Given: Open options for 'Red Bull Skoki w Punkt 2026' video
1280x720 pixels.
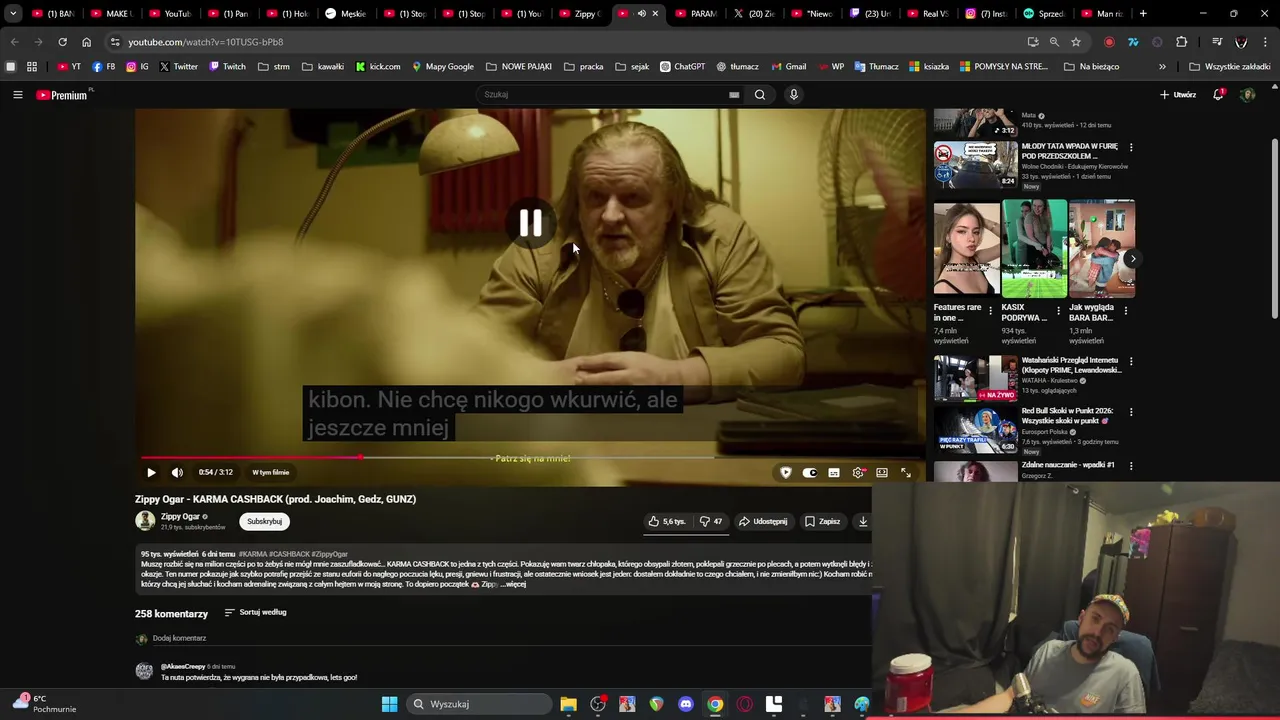Looking at the screenshot, I should click(x=1131, y=411).
